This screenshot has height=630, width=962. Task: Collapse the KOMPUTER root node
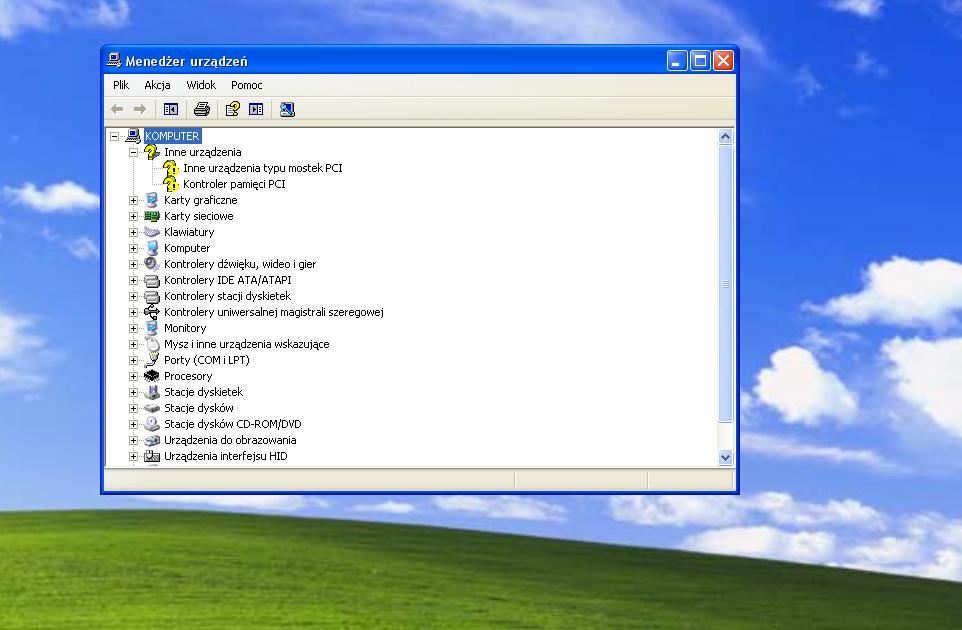114,136
